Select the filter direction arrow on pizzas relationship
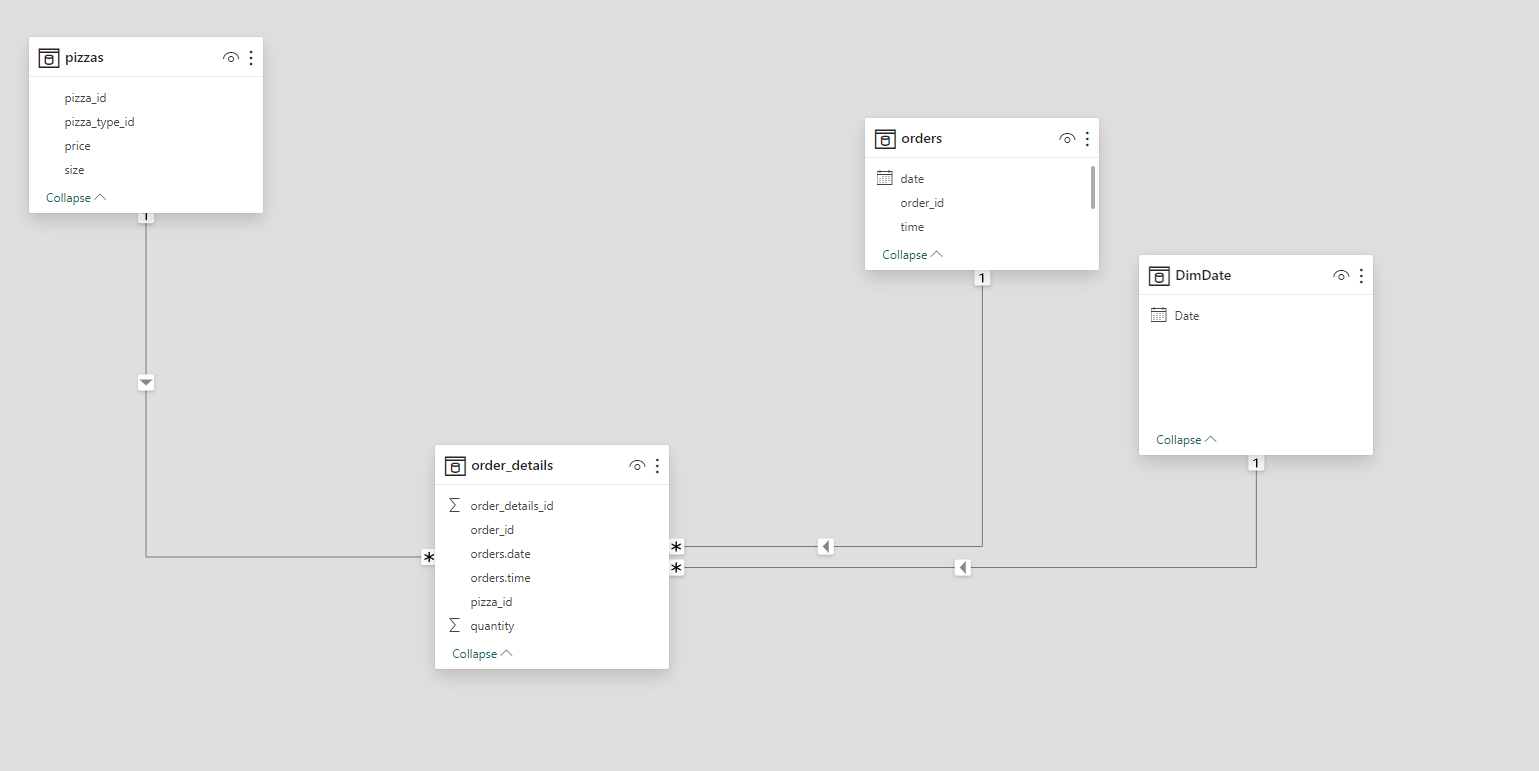The width and height of the screenshot is (1539, 771). point(146,383)
